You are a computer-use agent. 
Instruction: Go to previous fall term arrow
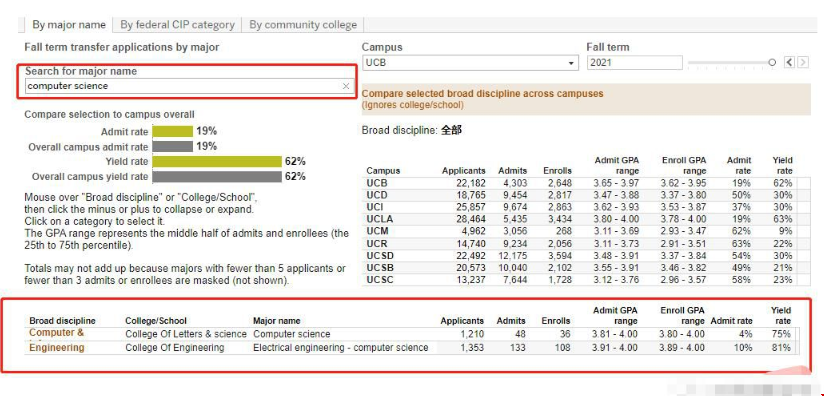pos(789,62)
